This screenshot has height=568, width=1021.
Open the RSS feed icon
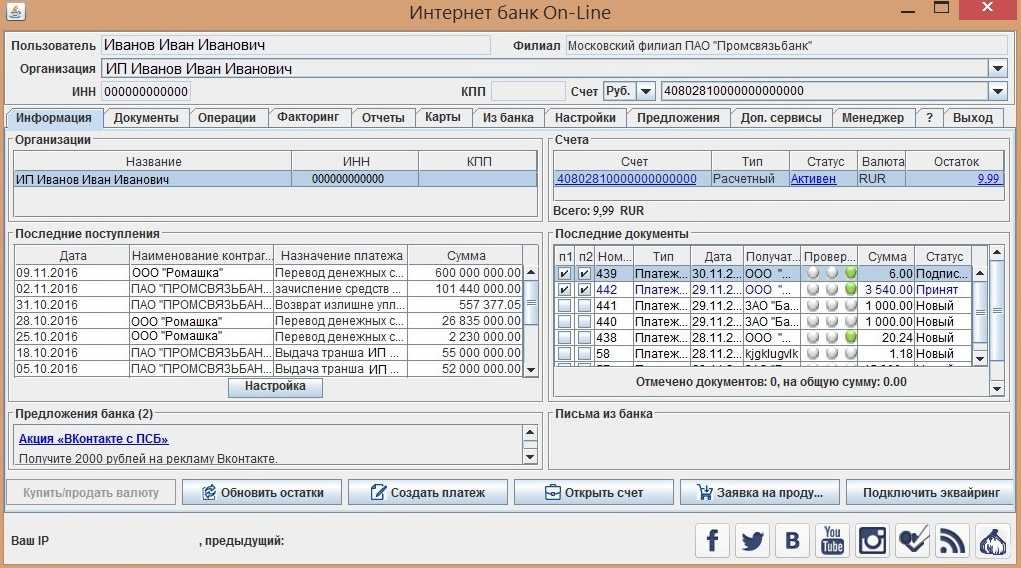tap(953, 540)
